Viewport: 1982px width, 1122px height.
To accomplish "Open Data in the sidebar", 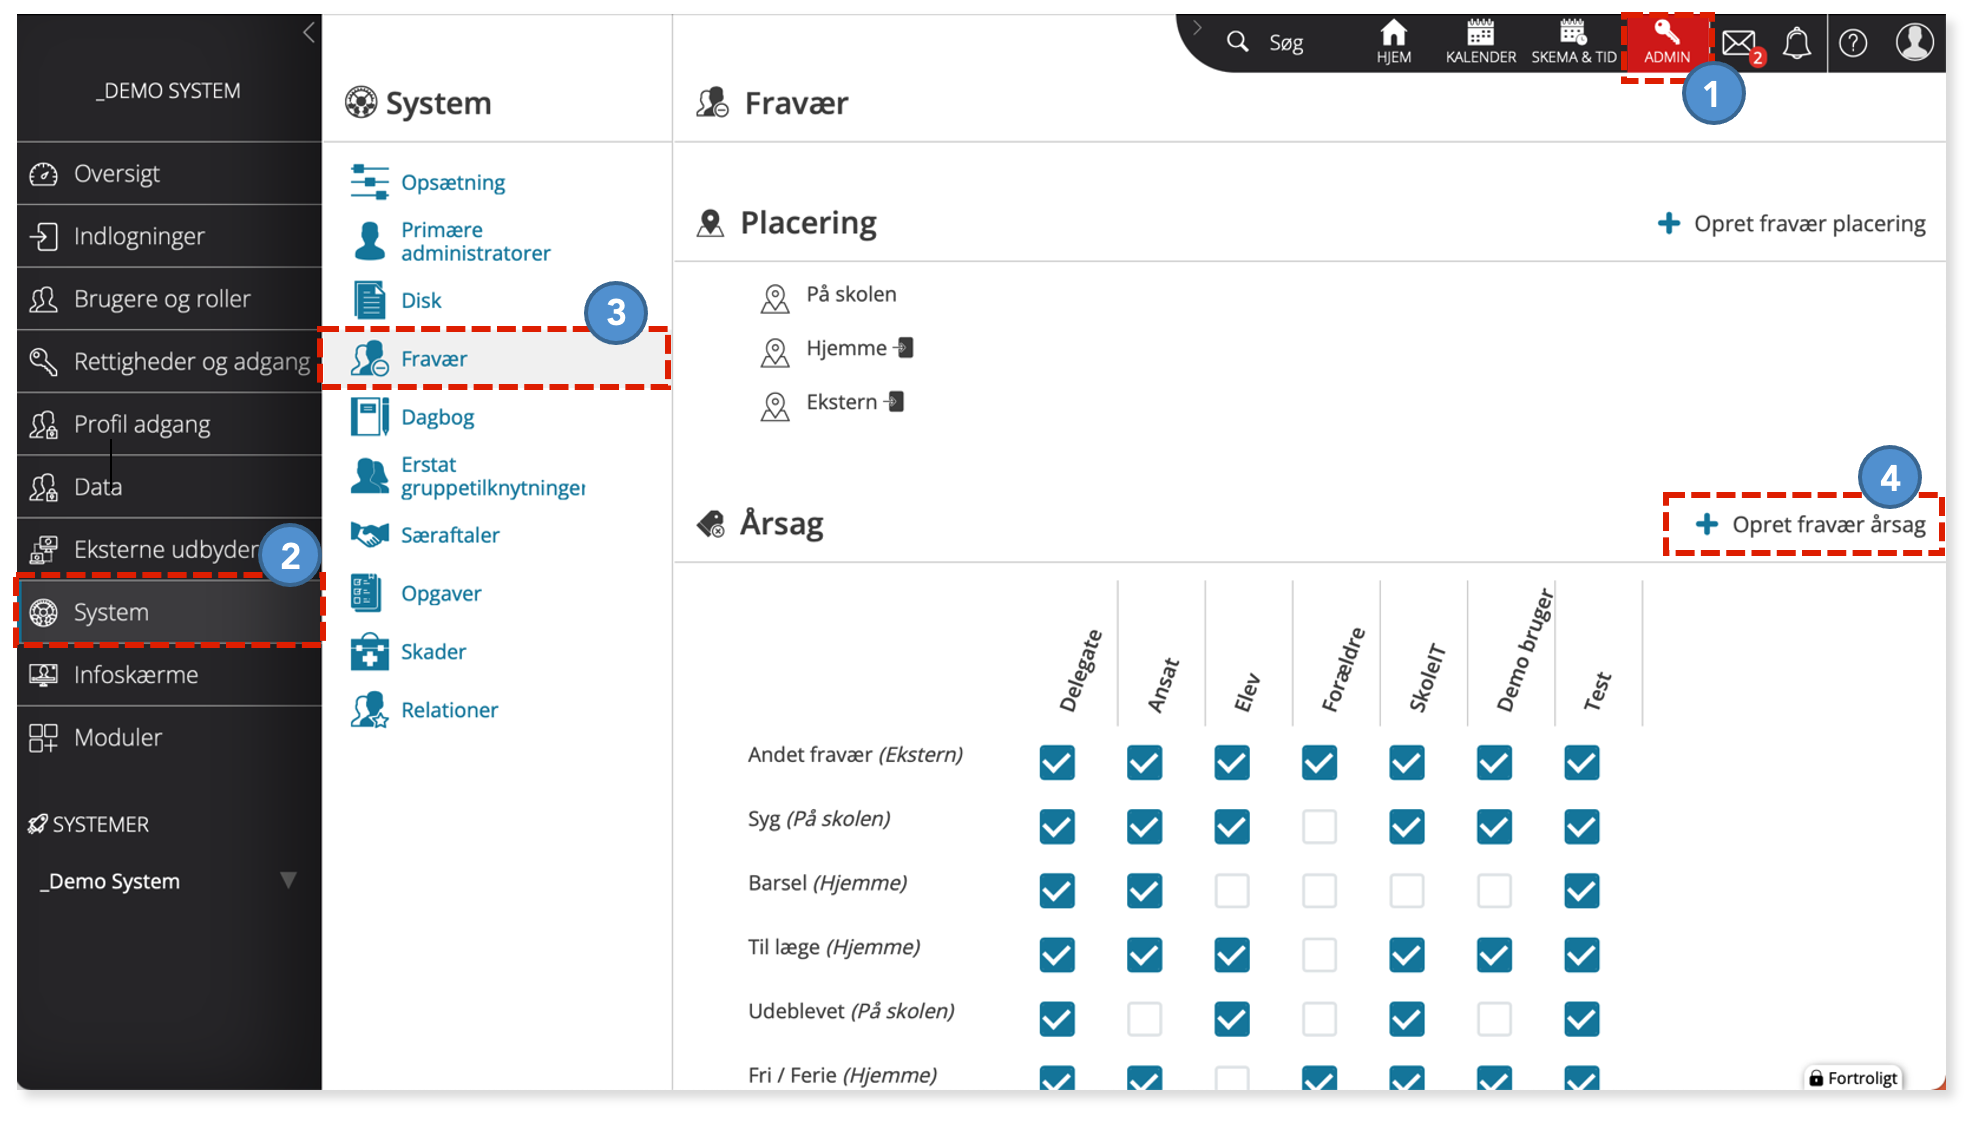I will [169, 487].
